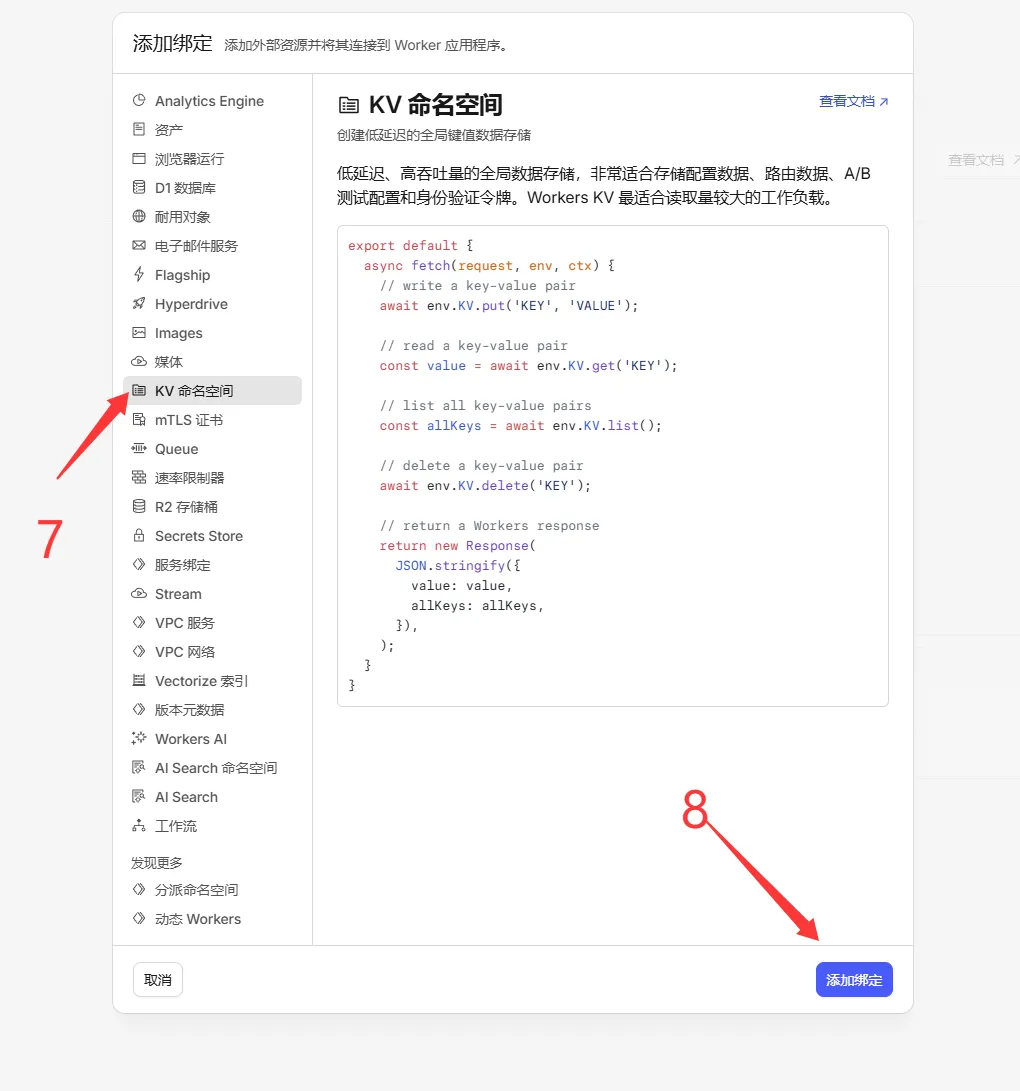Click the Workers AI sparkle icon
The height and width of the screenshot is (1091, 1020).
139,738
